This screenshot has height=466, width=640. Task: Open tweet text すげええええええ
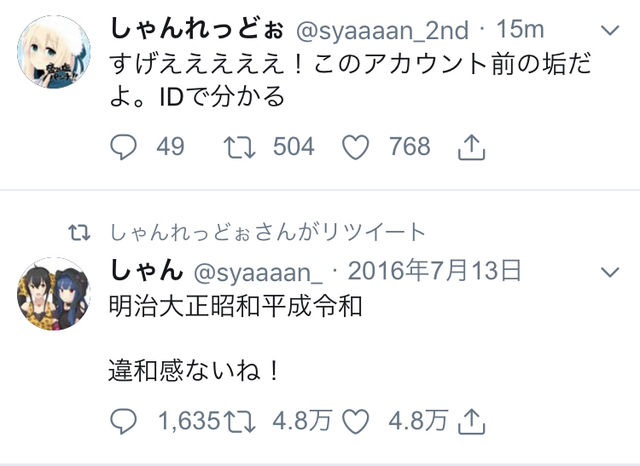click(x=351, y=81)
